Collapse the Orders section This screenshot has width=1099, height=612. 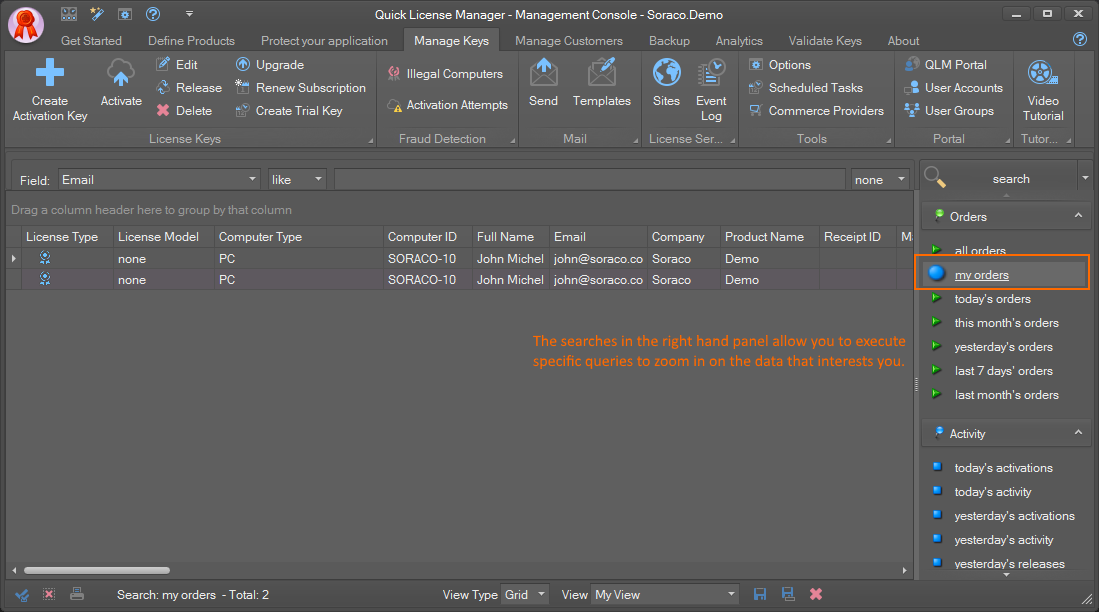[x=1078, y=216]
